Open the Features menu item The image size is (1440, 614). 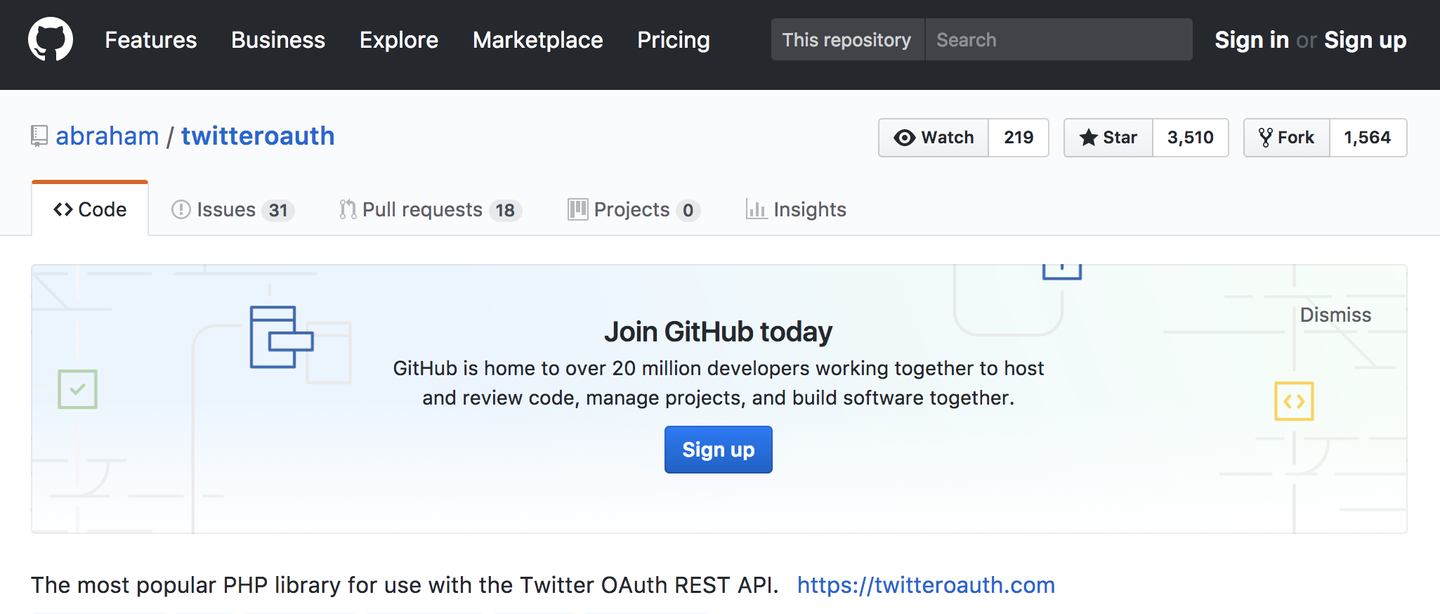(x=151, y=40)
